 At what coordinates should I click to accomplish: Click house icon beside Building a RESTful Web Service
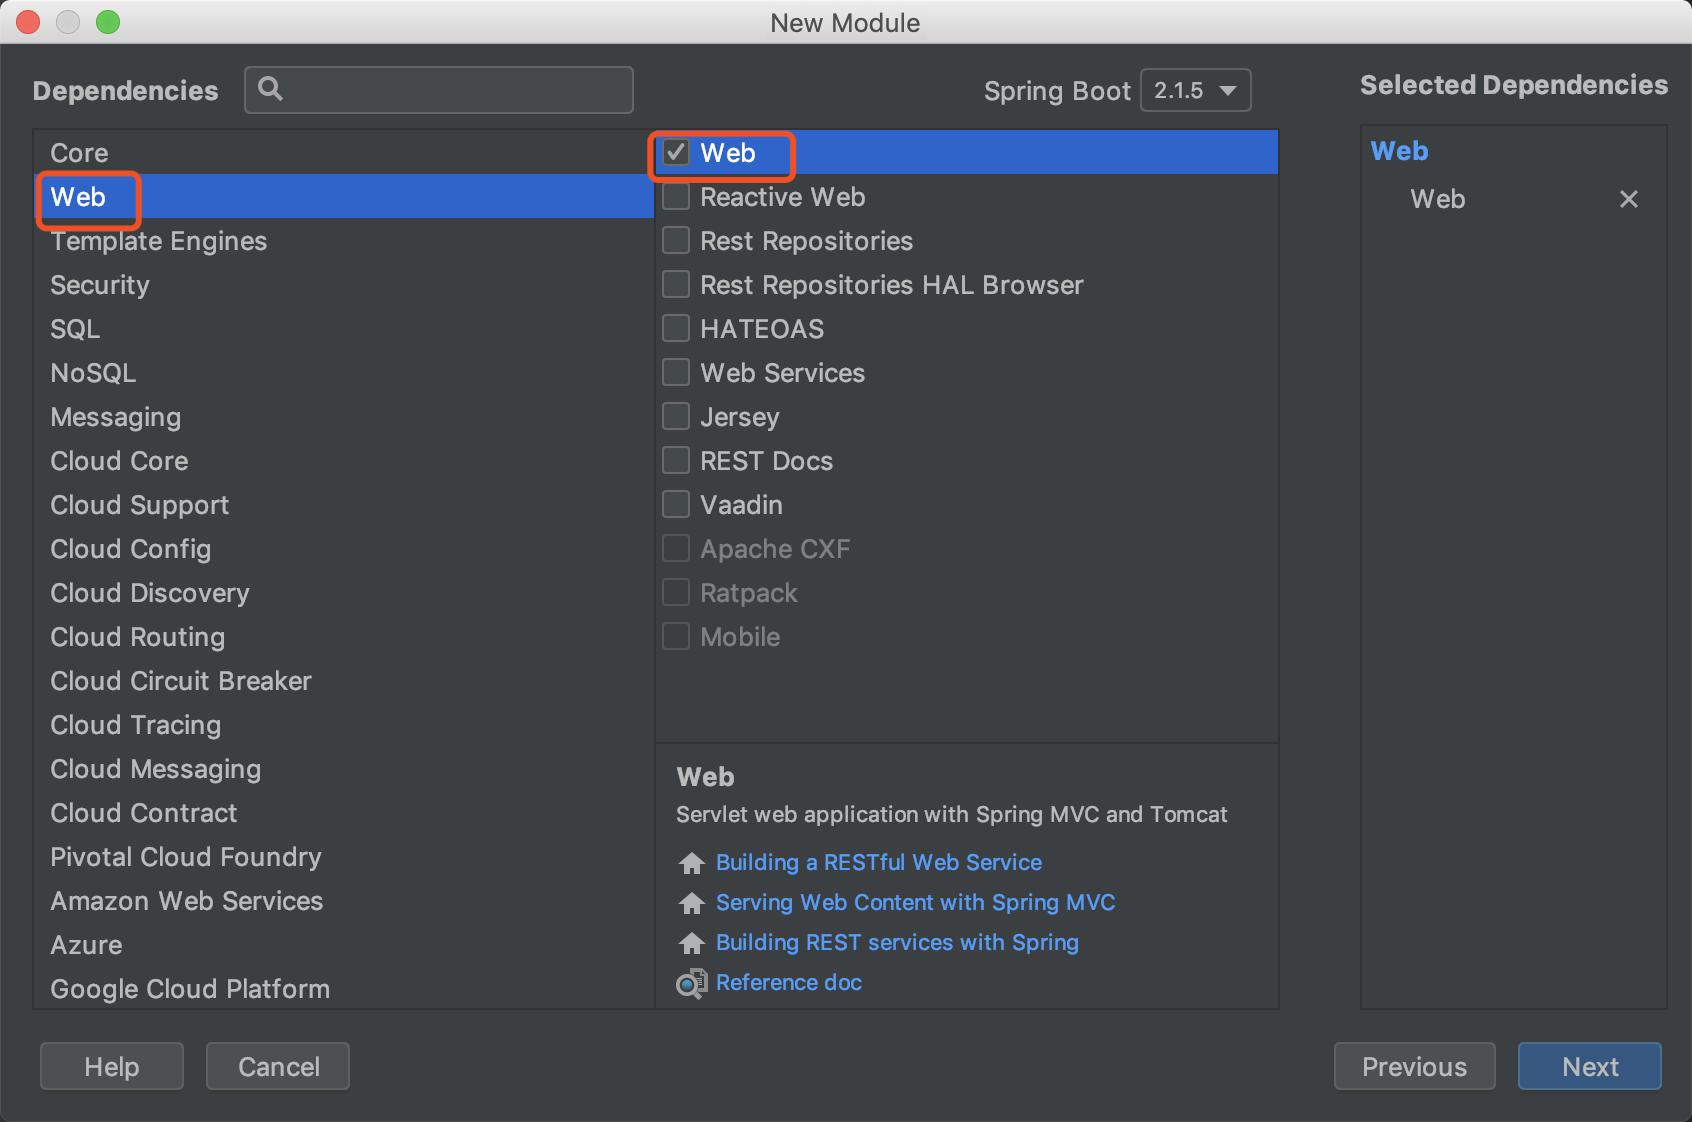tap(691, 863)
